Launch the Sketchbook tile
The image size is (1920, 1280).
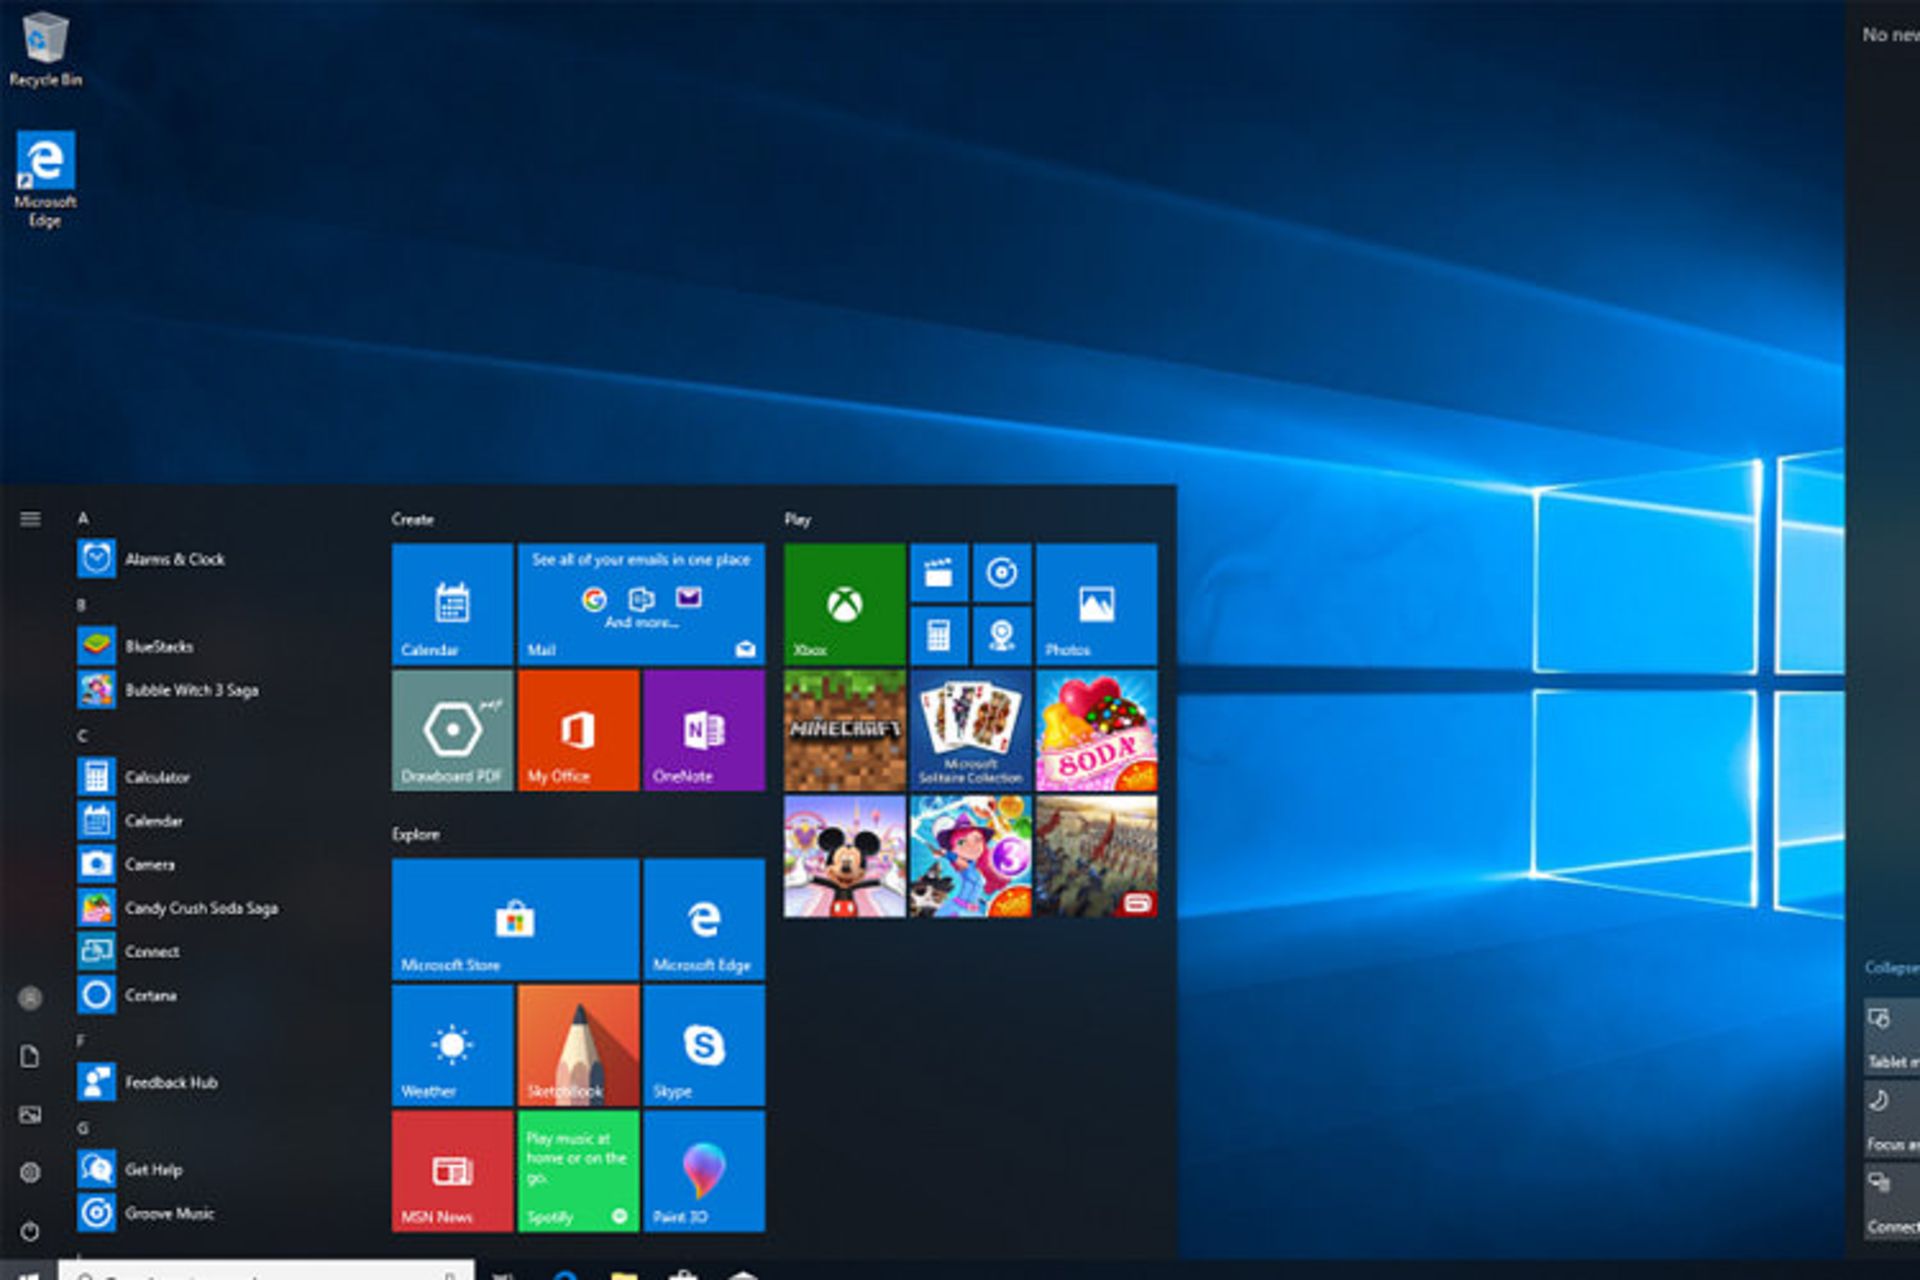pyautogui.click(x=579, y=1045)
